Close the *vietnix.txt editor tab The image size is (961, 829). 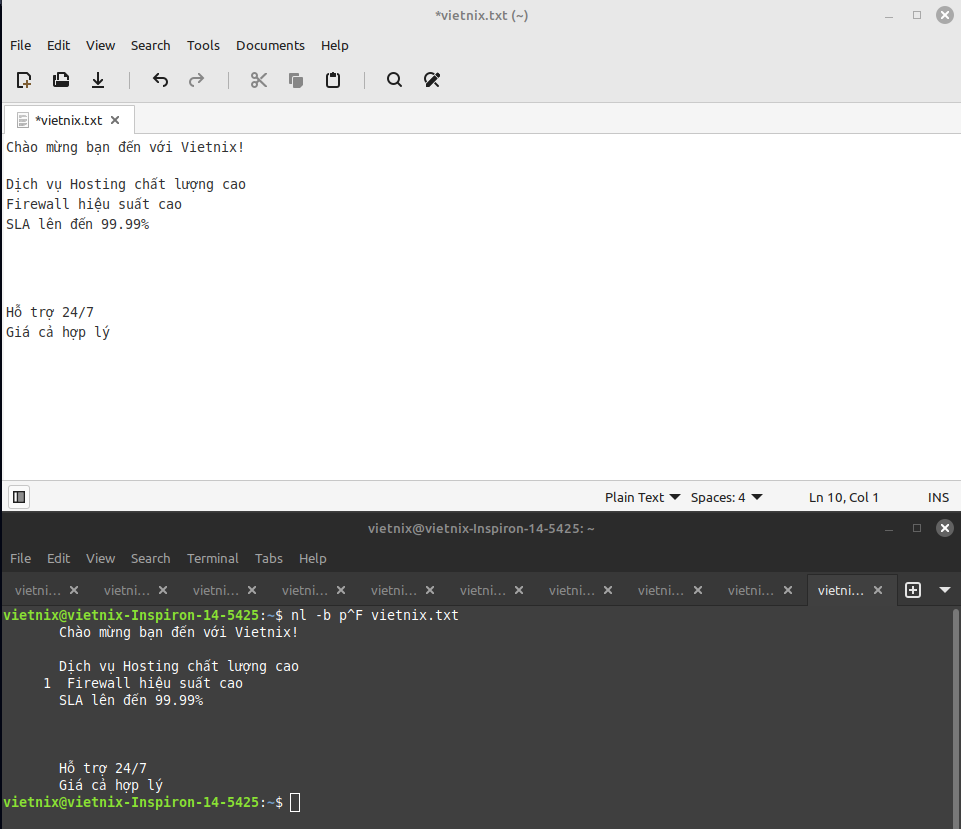pyautogui.click(x=115, y=120)
